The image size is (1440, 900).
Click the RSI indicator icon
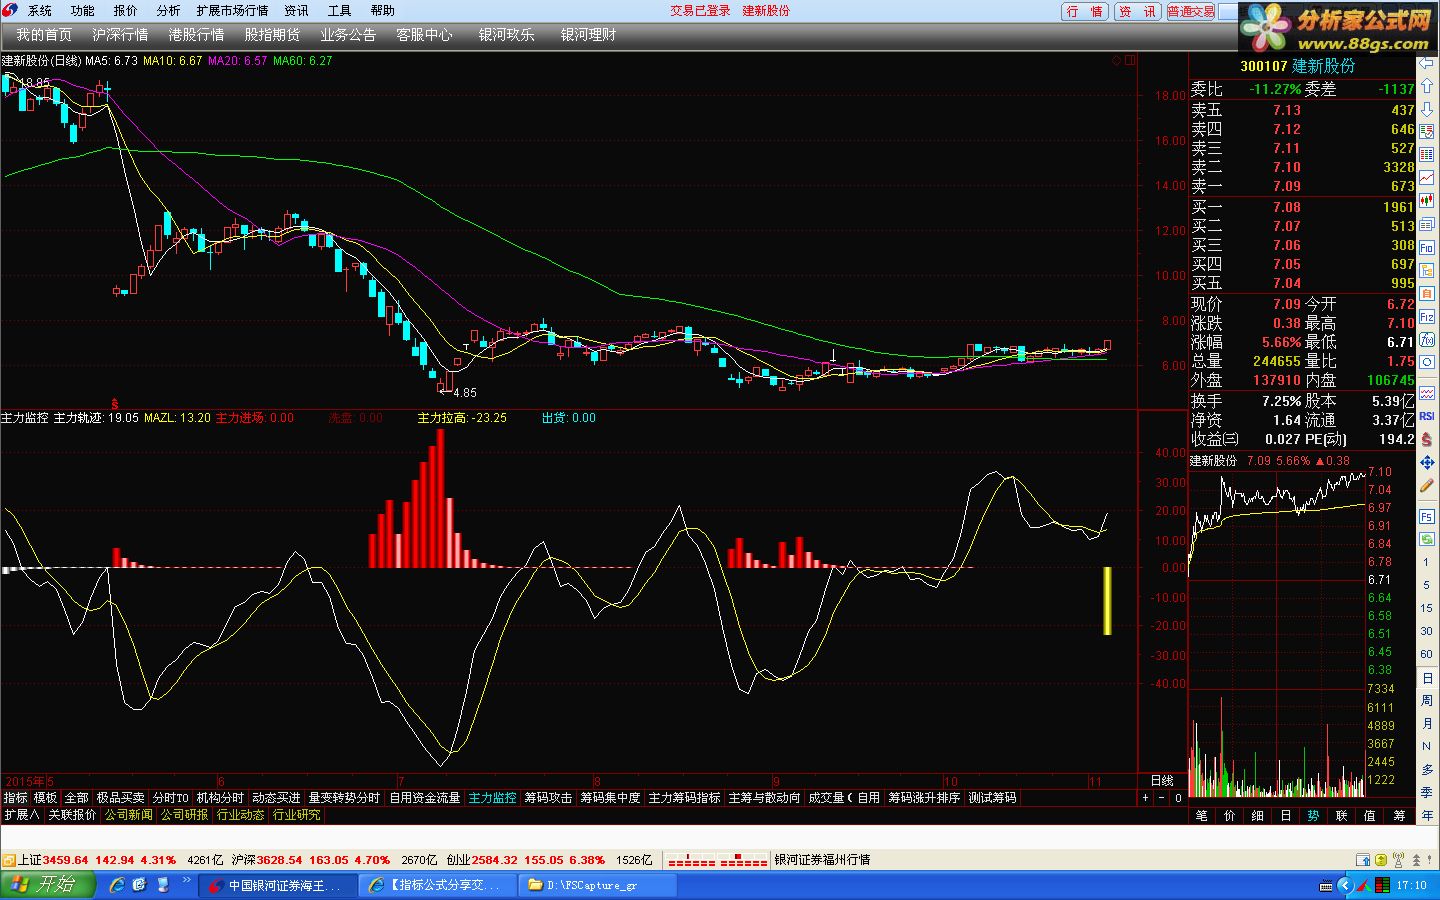pos(1427,416)
